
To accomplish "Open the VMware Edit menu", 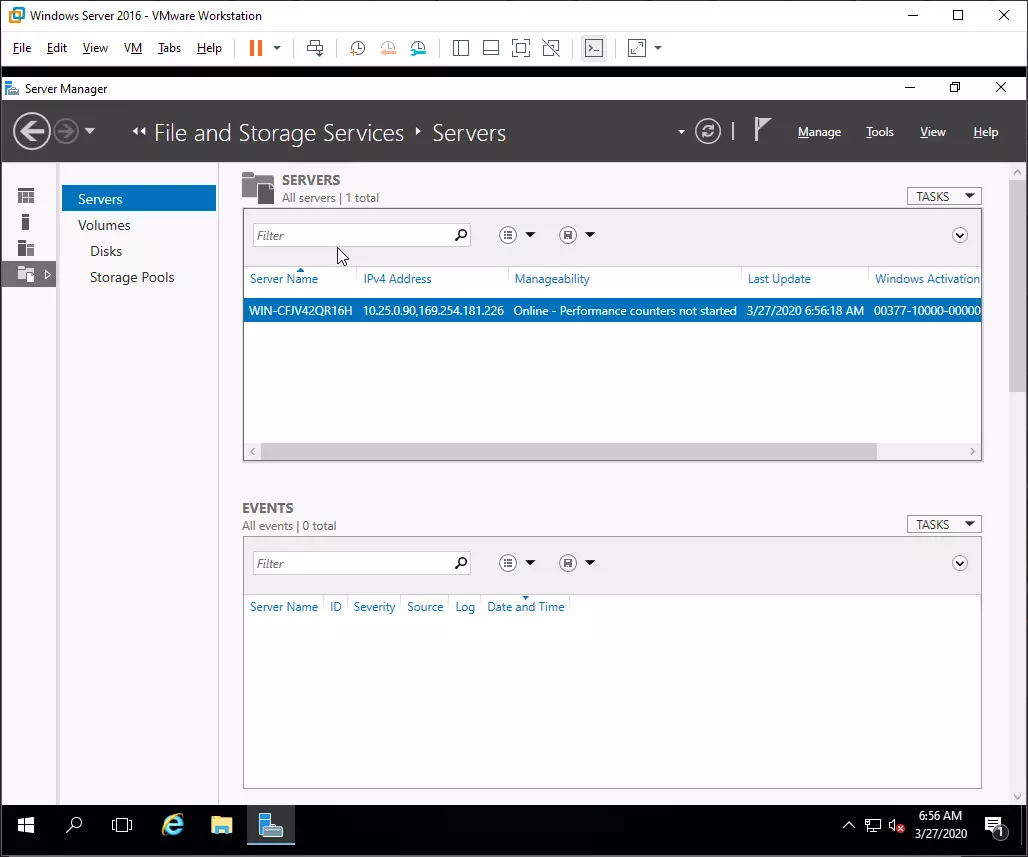I will point(56,48).
